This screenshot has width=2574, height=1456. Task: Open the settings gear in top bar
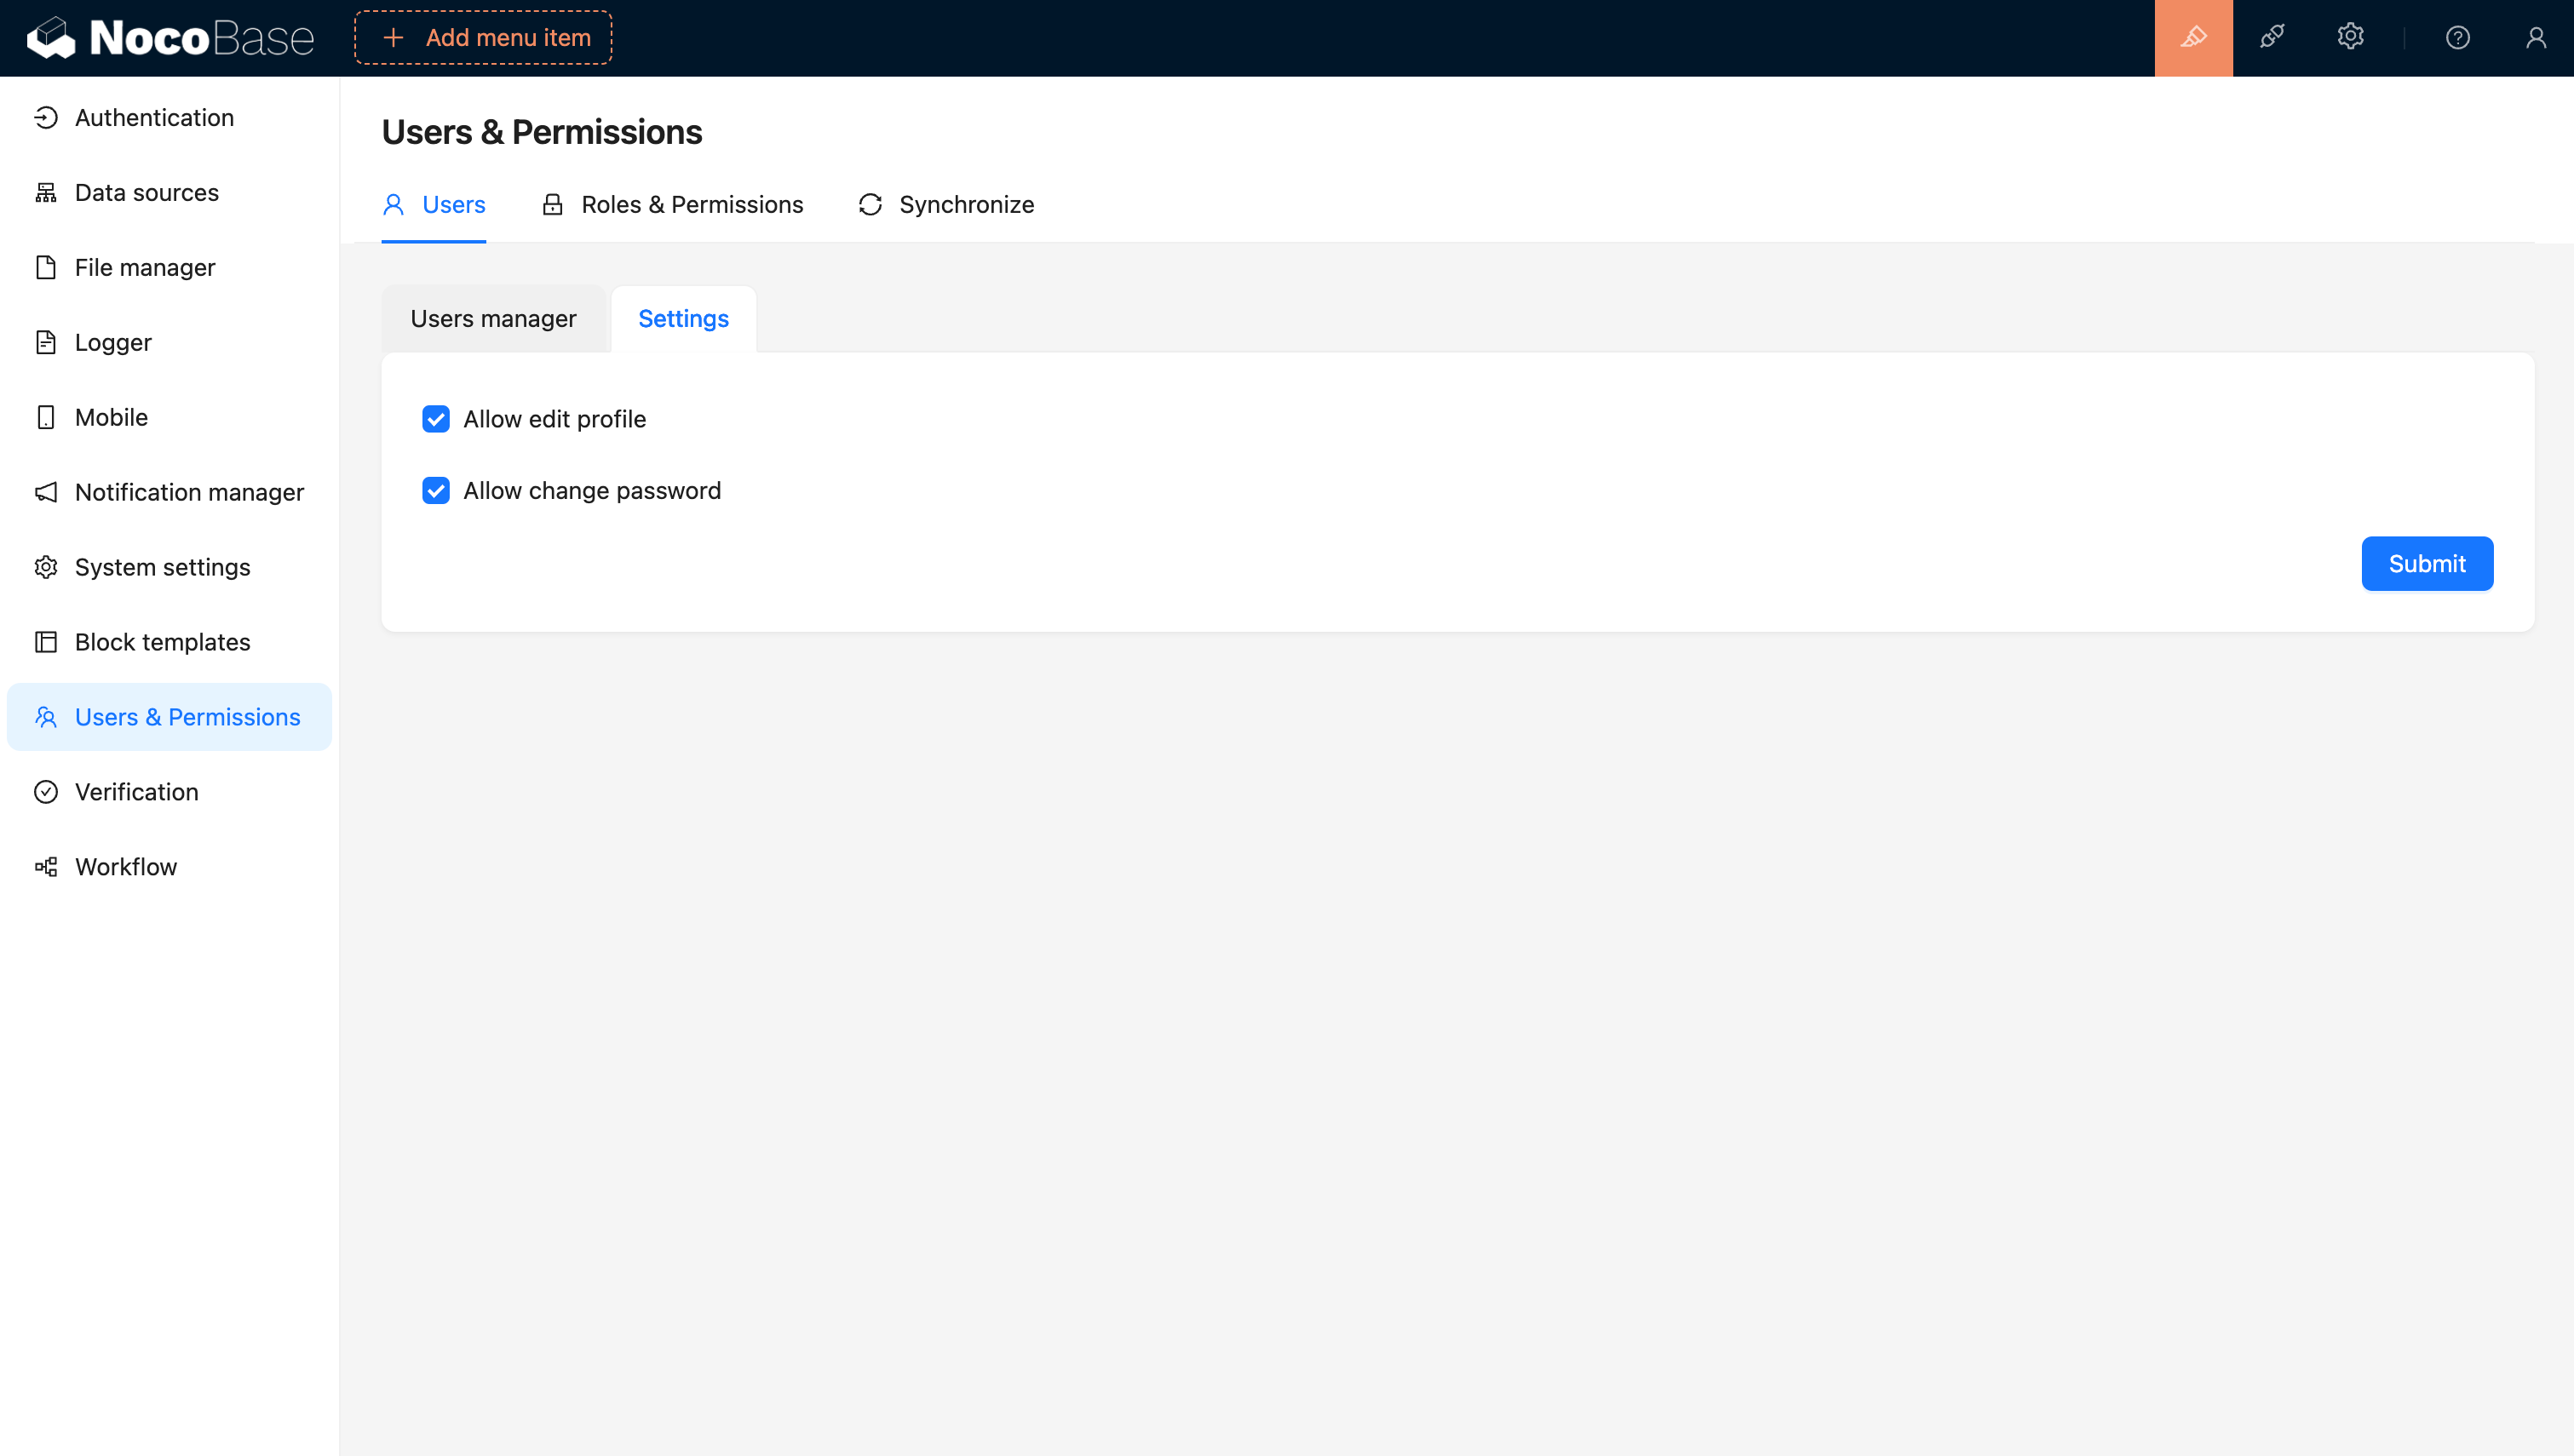pos(2350,38)
